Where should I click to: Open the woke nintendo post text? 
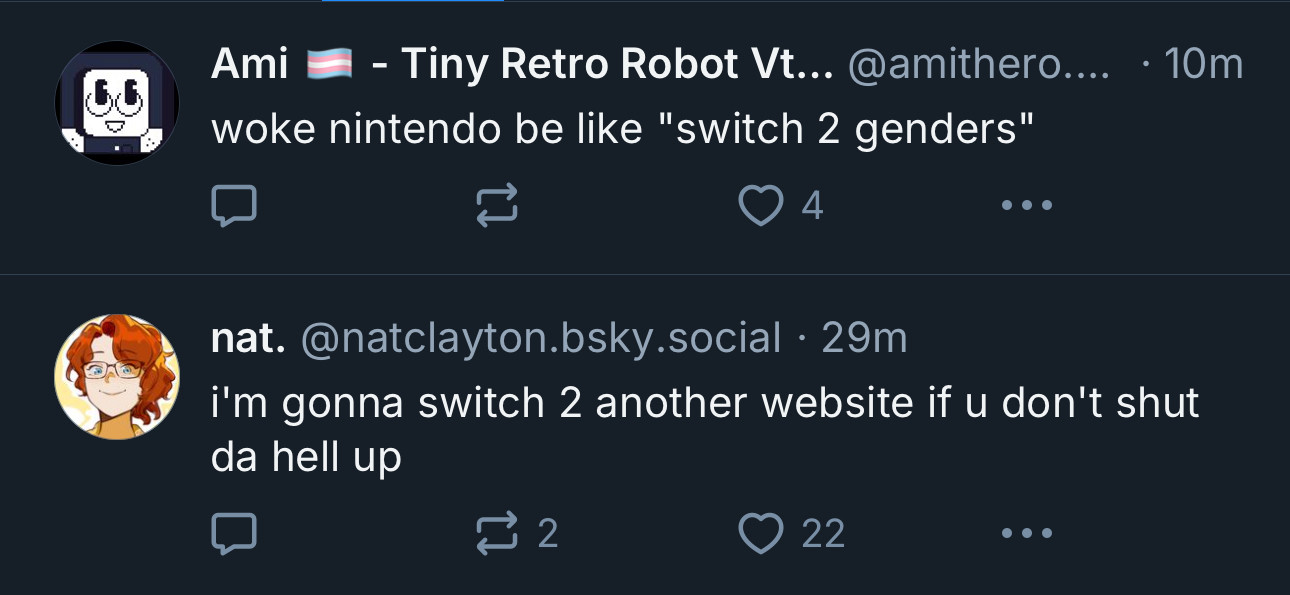(622, 130)
